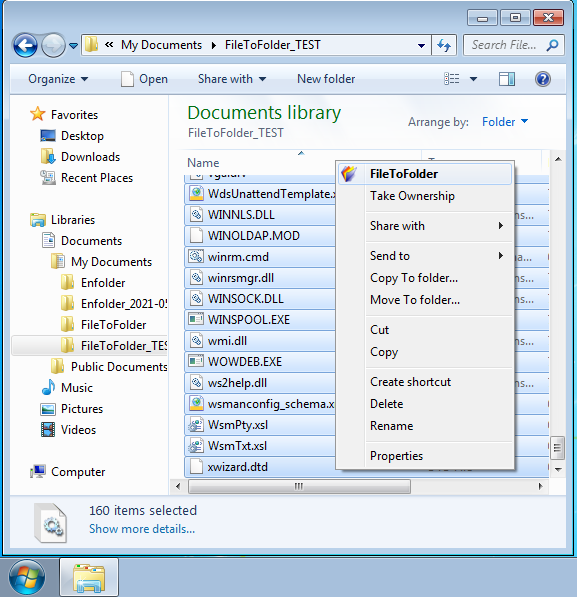This screenshot has width=577, height=597.
Task: Click the Downloads folder icon
Action: coord(48,156)
